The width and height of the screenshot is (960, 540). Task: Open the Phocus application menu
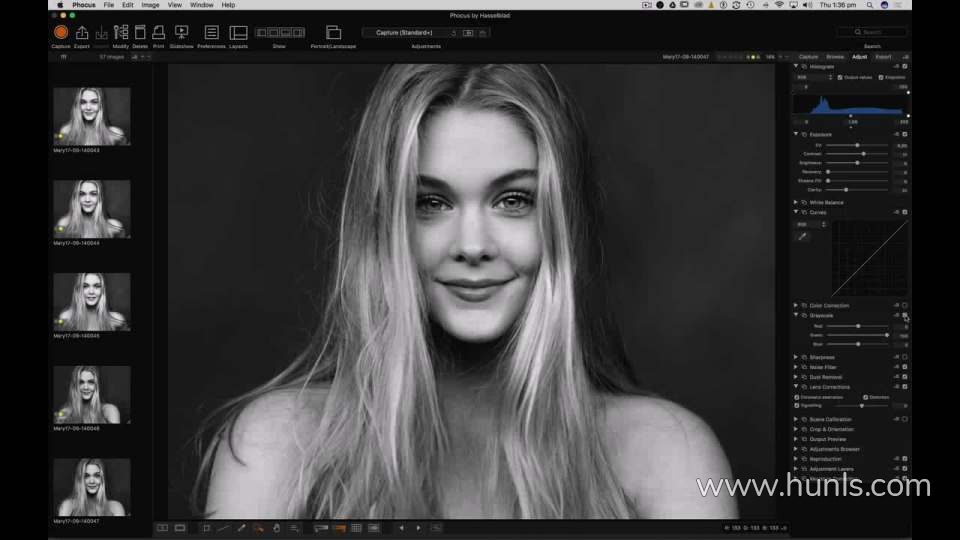pyautogui.click(x=84, y=5)
